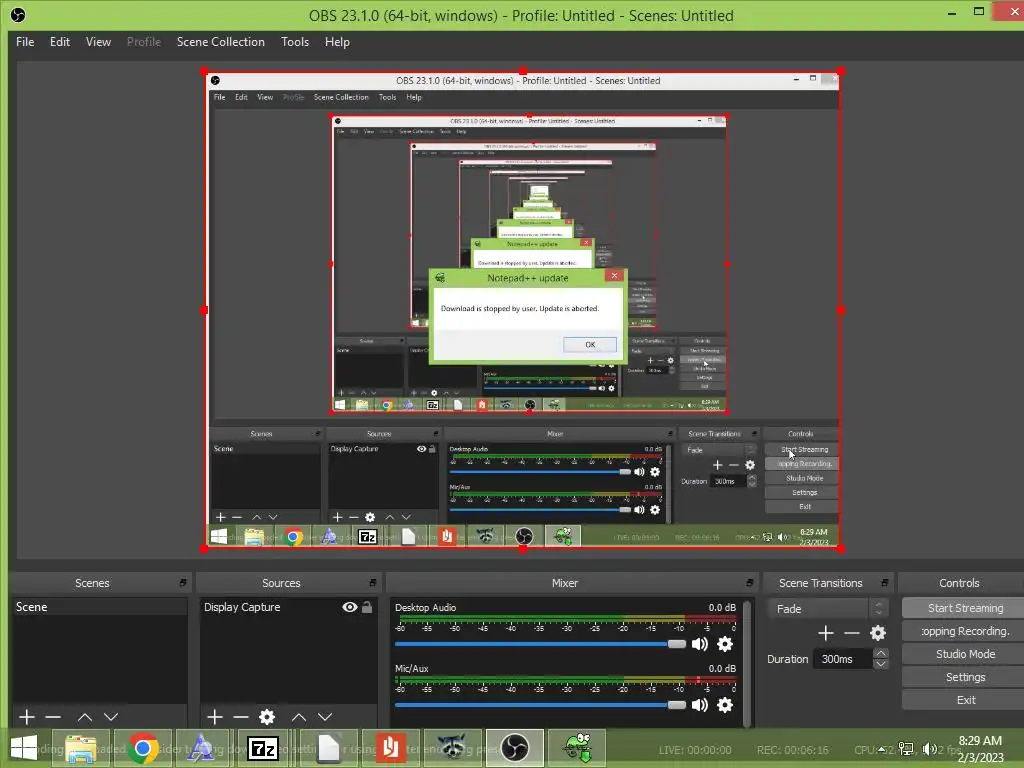Pop out the Scene Transitions dock panel
The width and height of the screenshot is (1024, 768).
pos(884,583)
